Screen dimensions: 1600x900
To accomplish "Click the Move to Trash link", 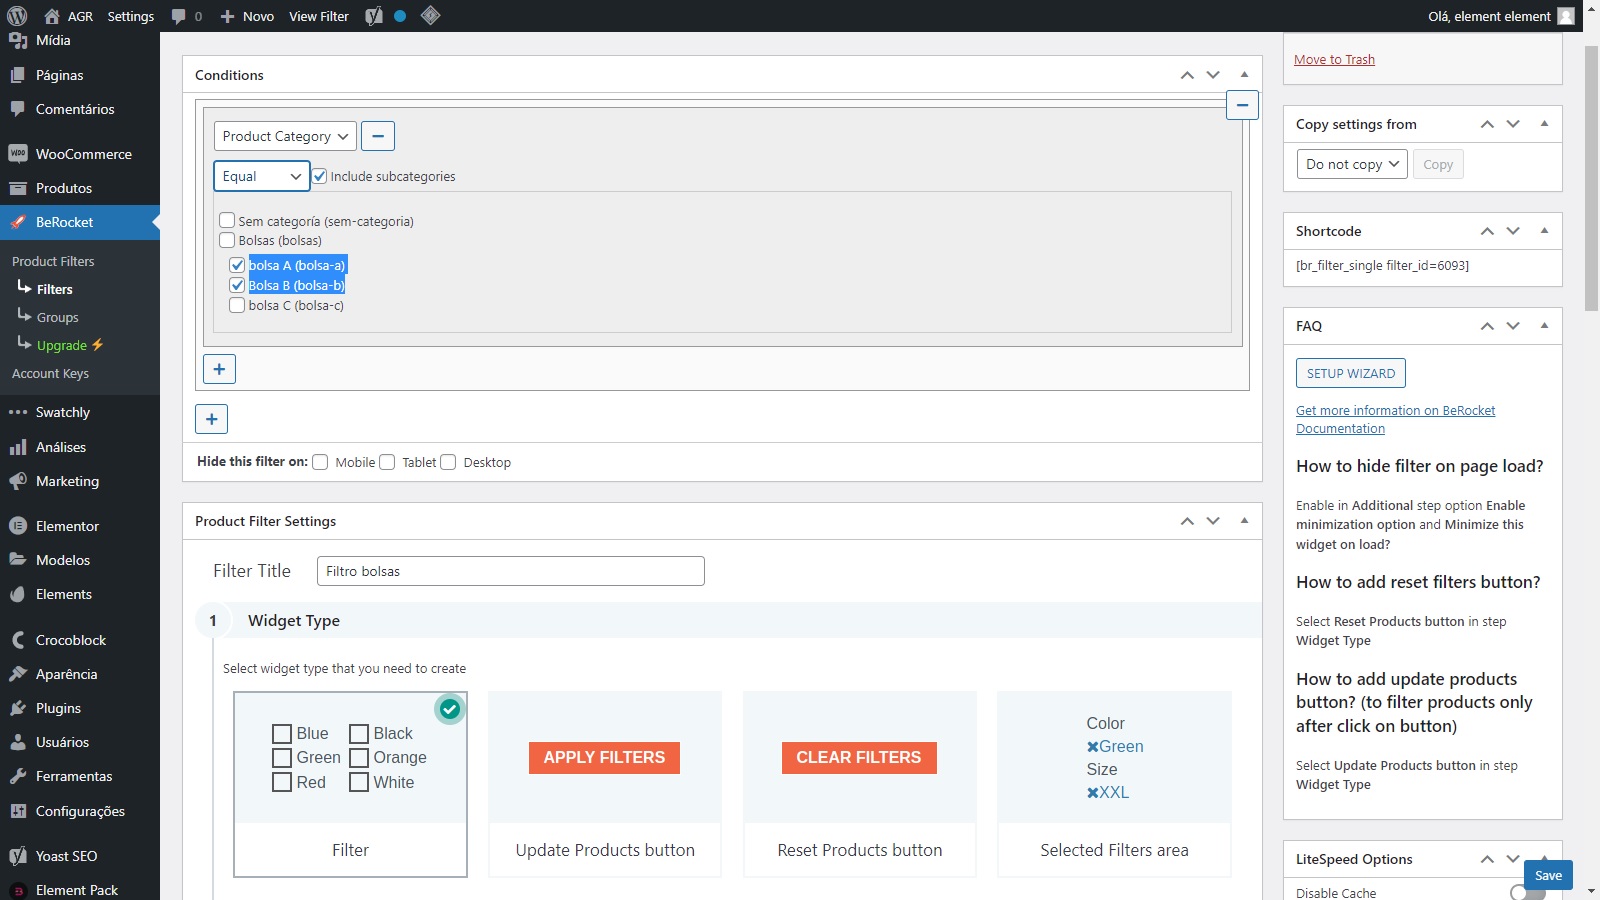I will click(x=1334, y=59).
